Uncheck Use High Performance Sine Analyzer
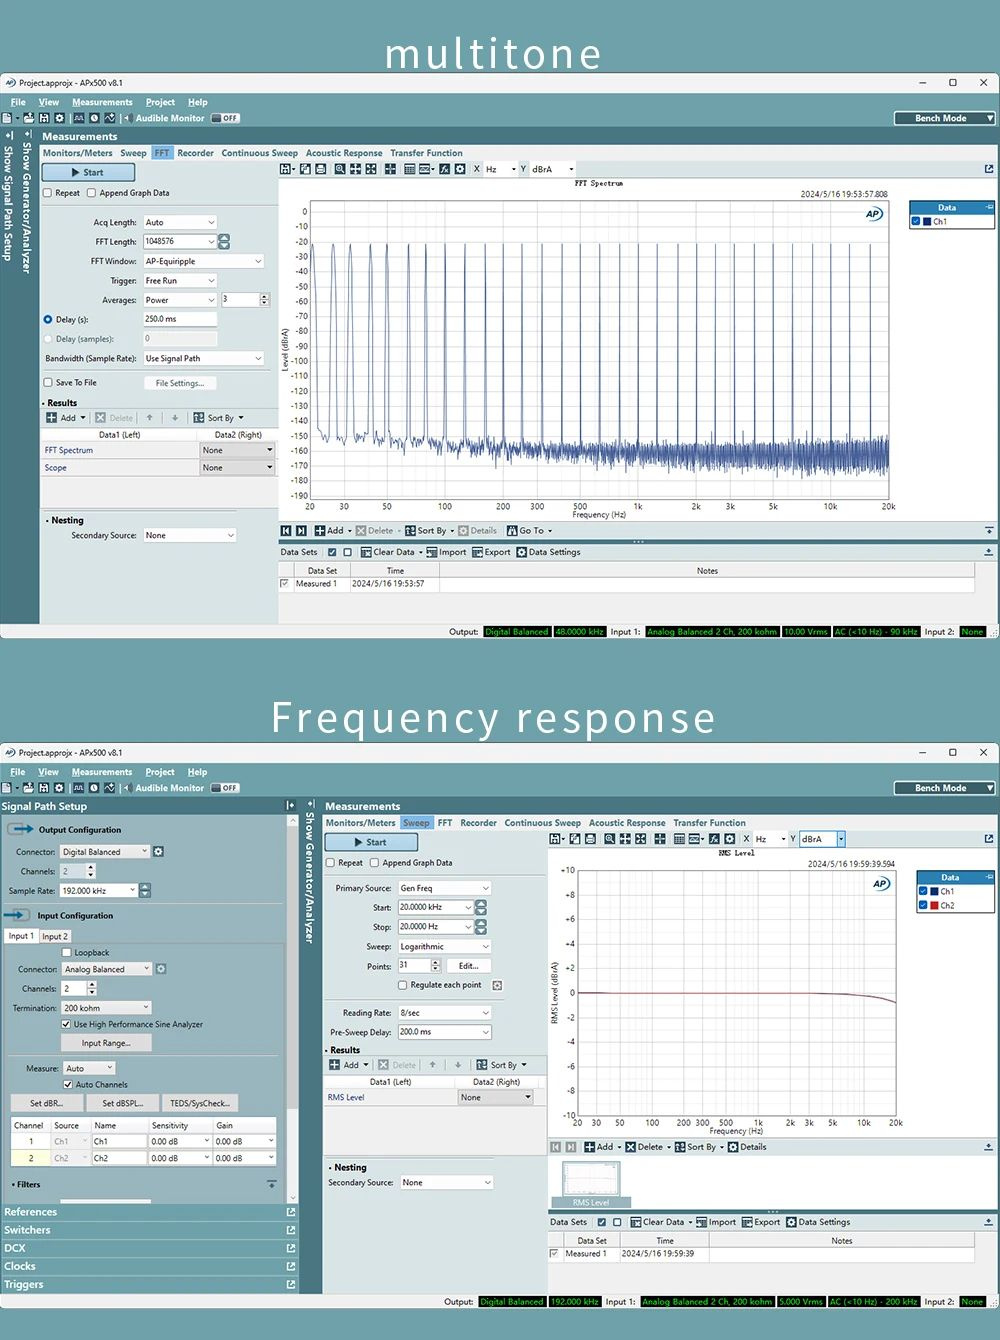The image size is (1000, 1340). coord(67,1024)
